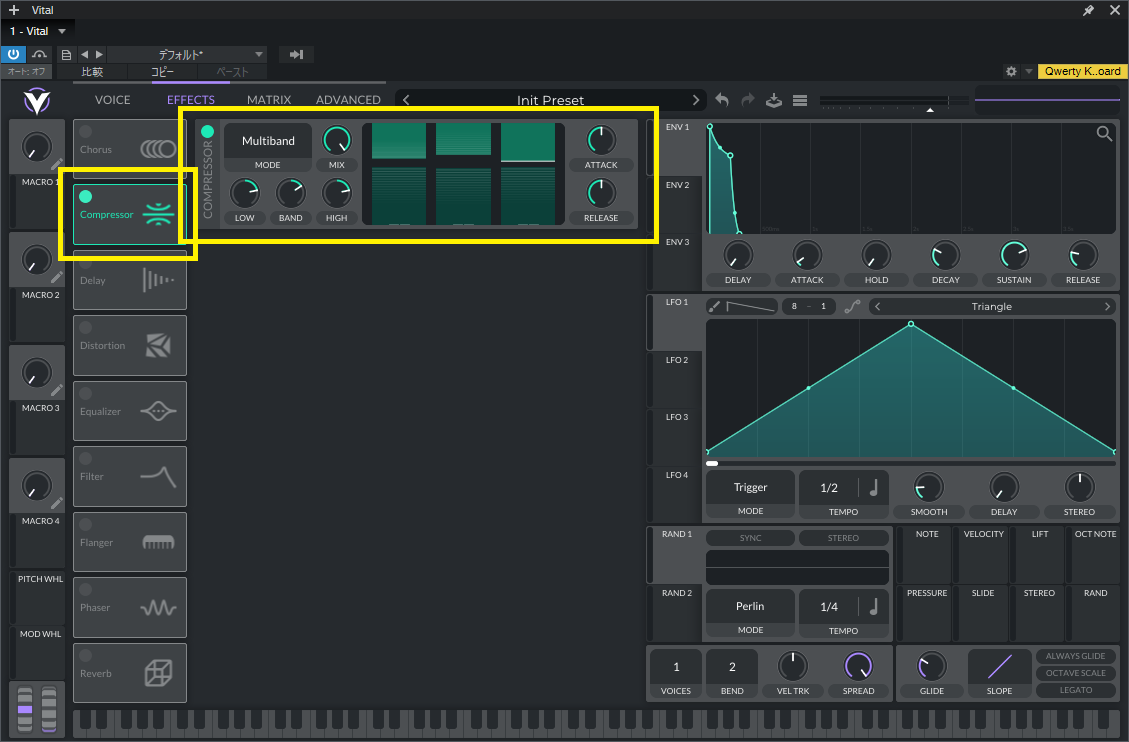Click the 比較 compare button
Viewport: 1129px width, 742px height.
click(92, 72)
